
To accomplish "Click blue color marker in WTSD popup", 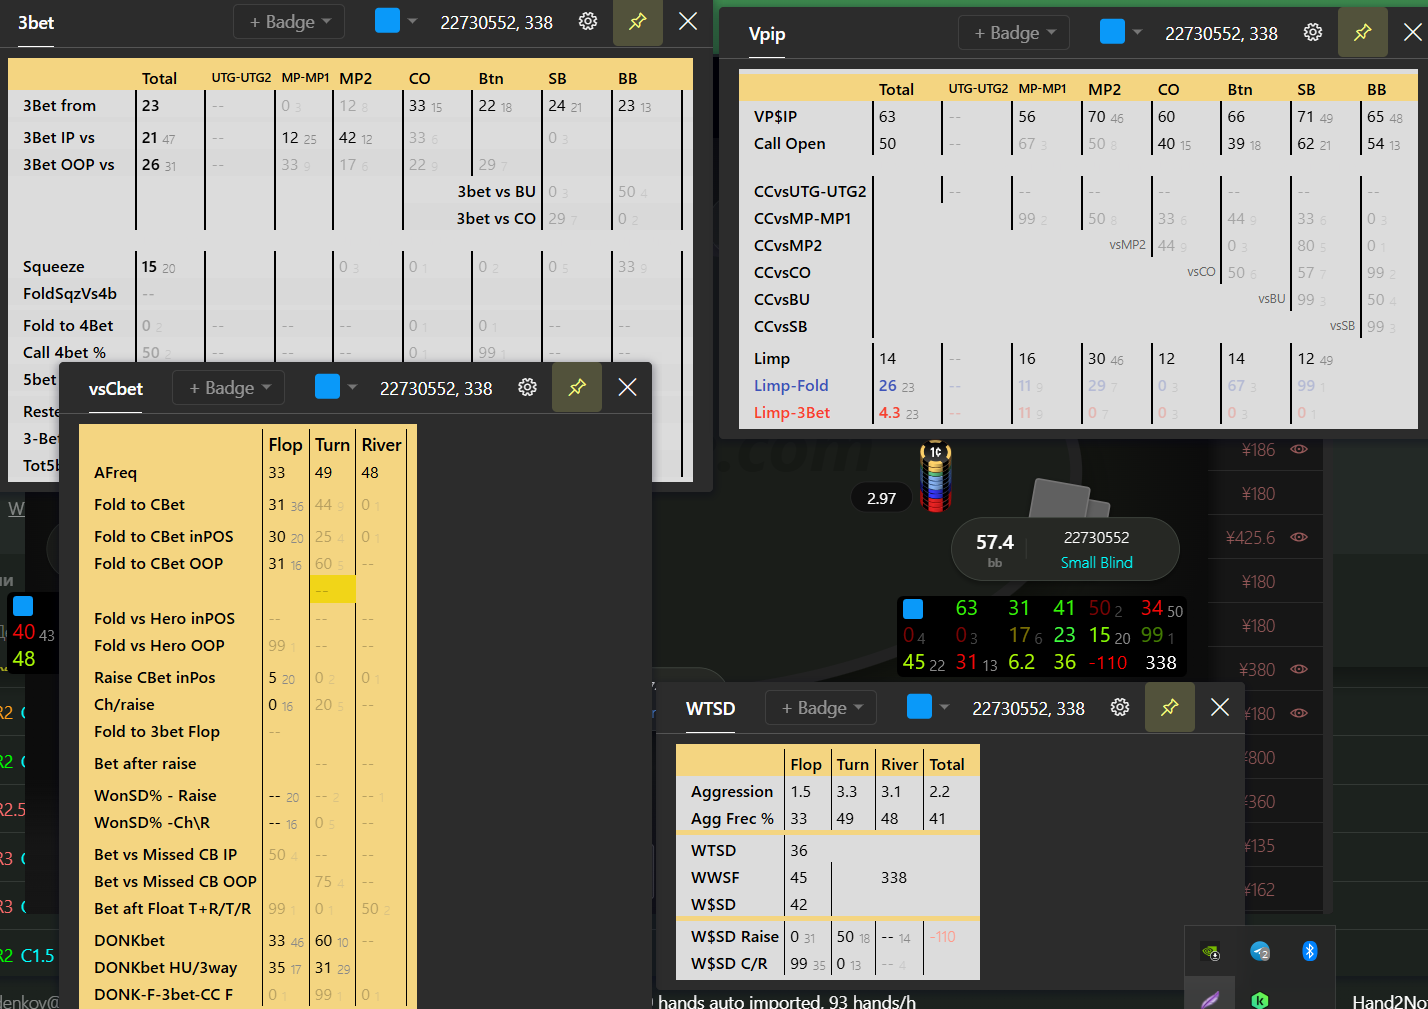I will tap(919, 707).
